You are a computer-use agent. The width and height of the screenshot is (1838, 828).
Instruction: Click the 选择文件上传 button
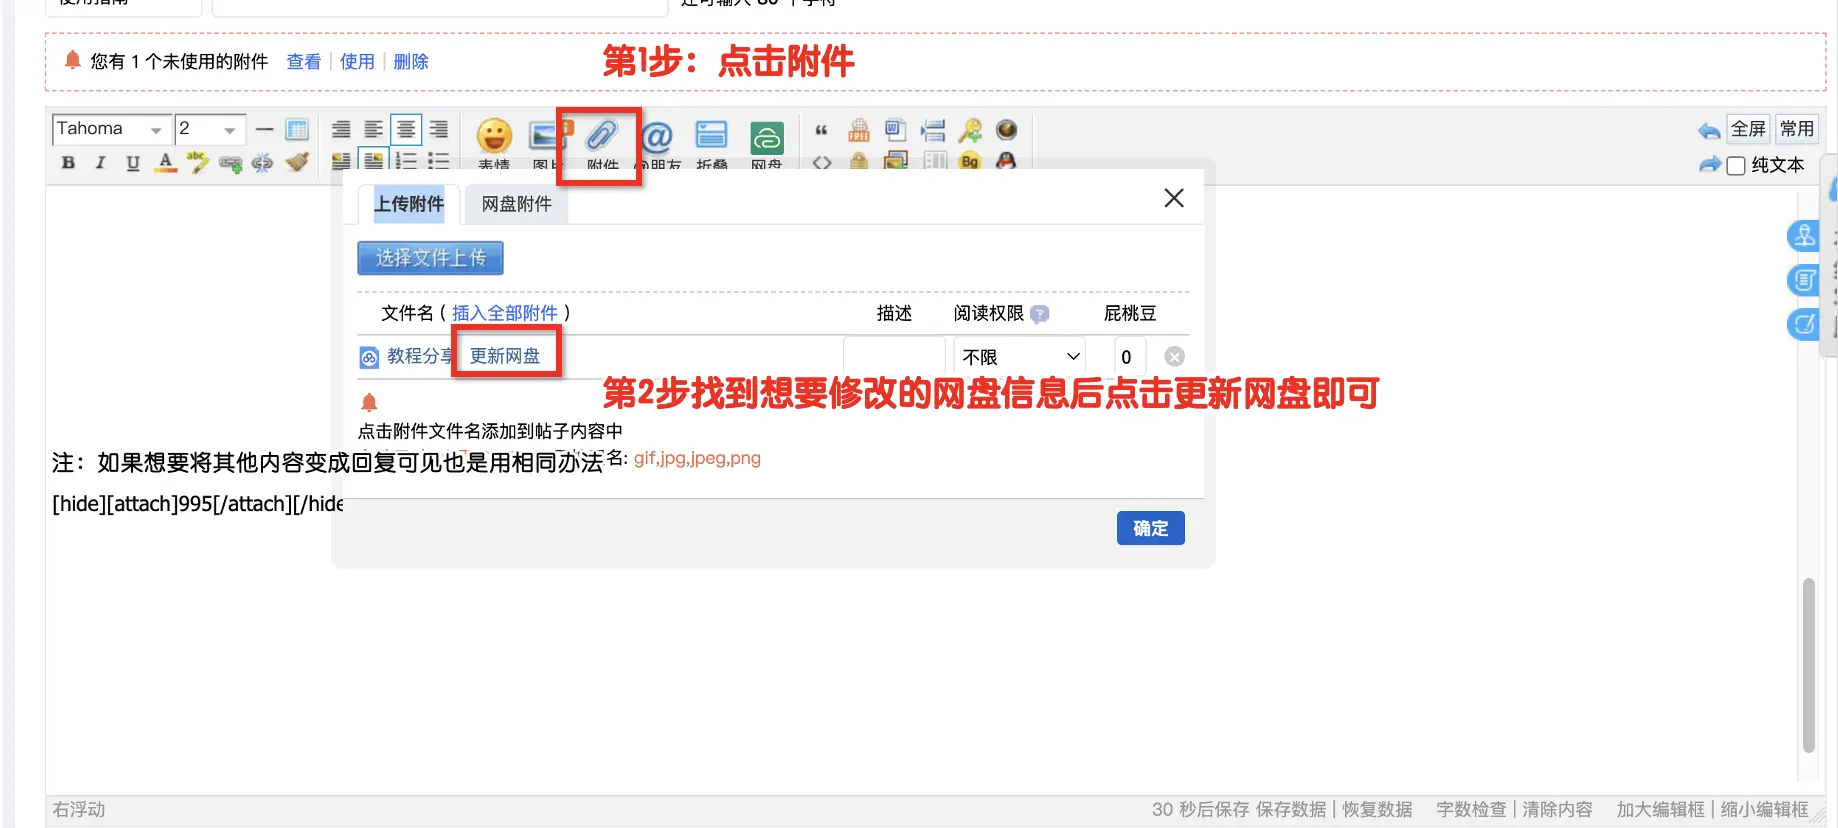(430, 258)
